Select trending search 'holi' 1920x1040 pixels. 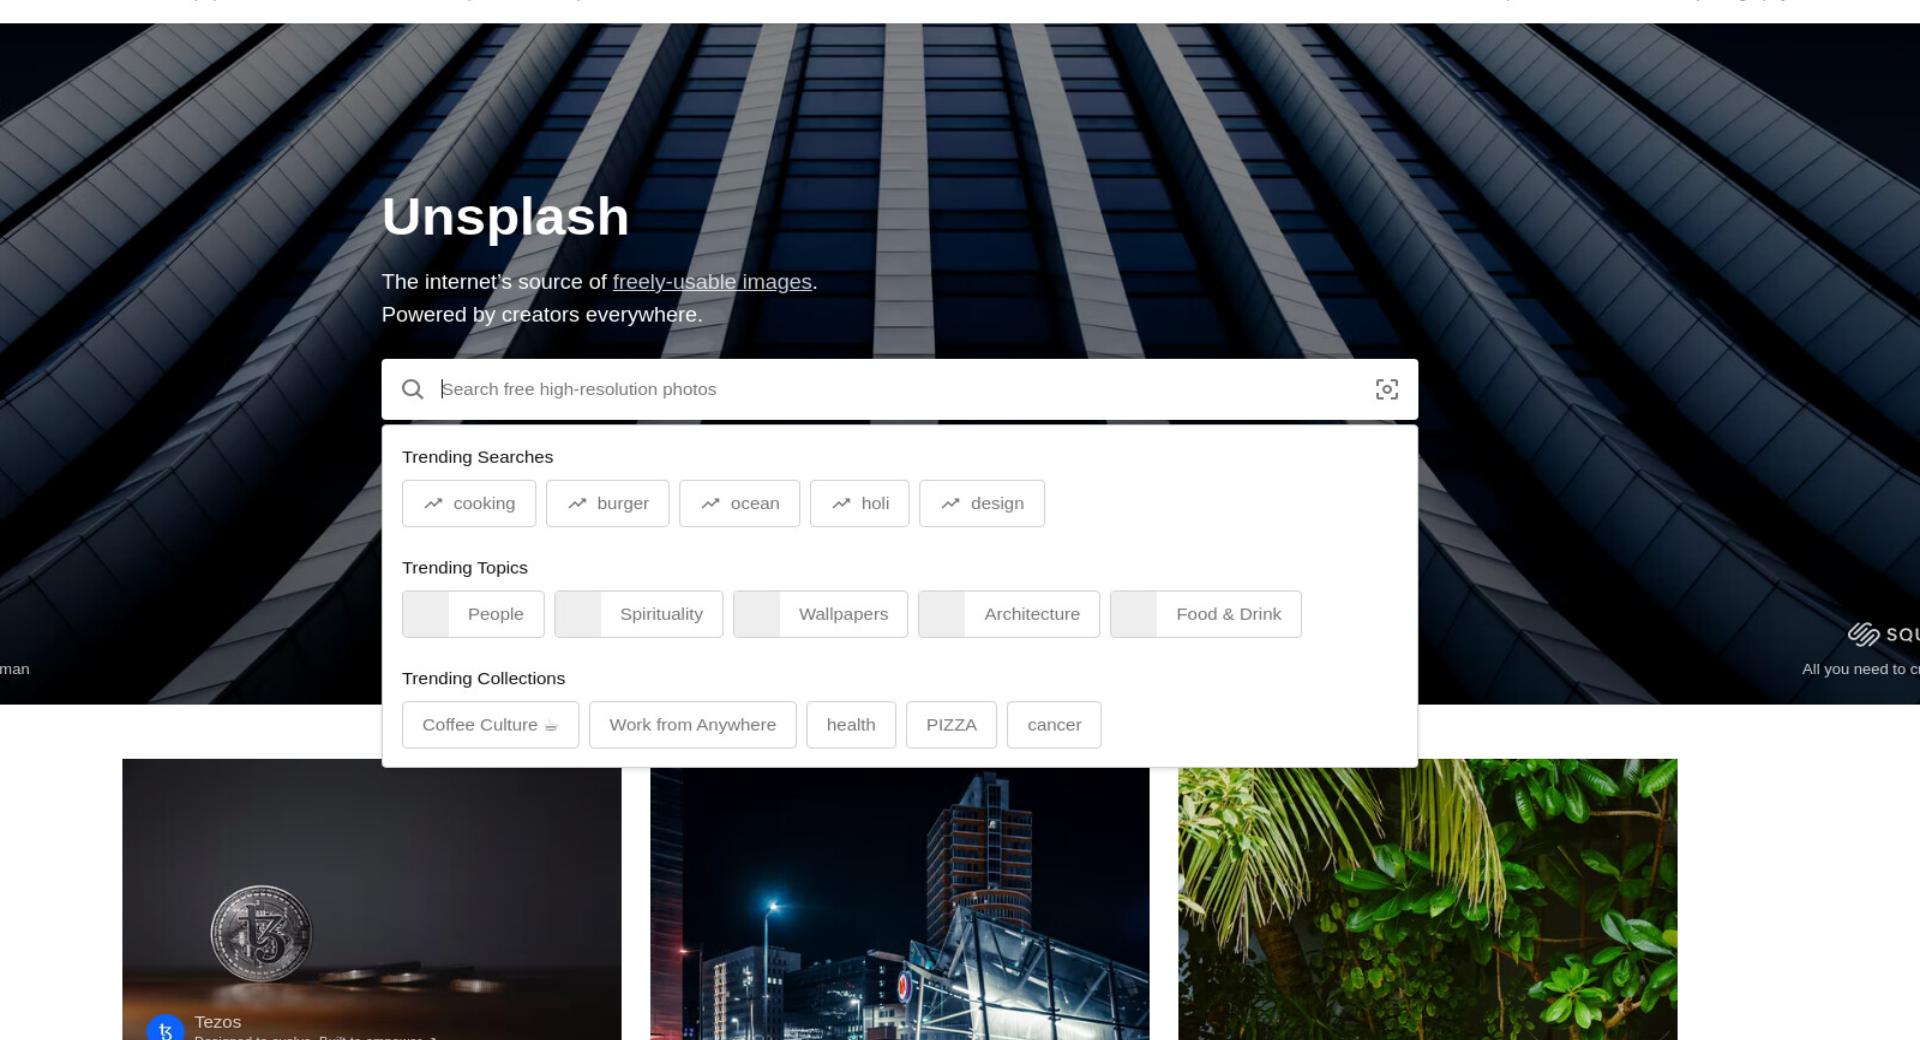(x=859, y=503)
